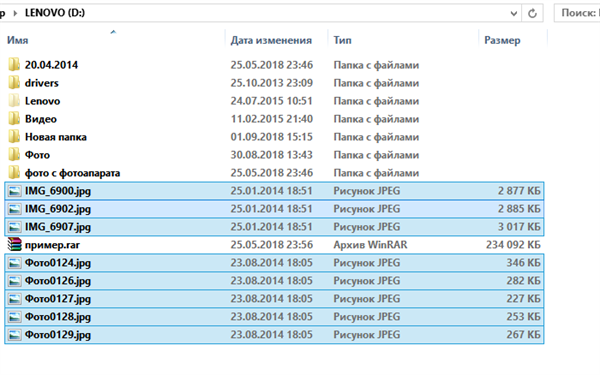The width and height of the screenshot is (600, 375).
Task: Click the Видео folder icon
Action: pyautogui.click(x=14, y=119)
